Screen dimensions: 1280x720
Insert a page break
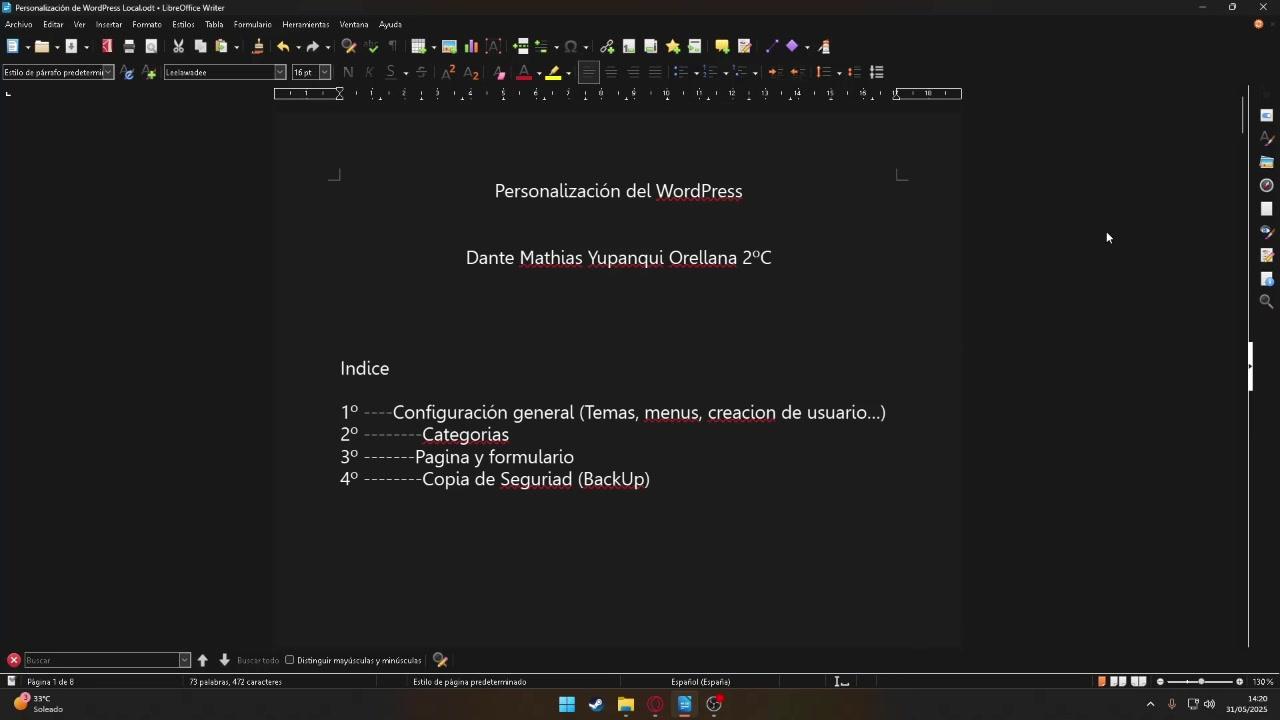[520, 46]
